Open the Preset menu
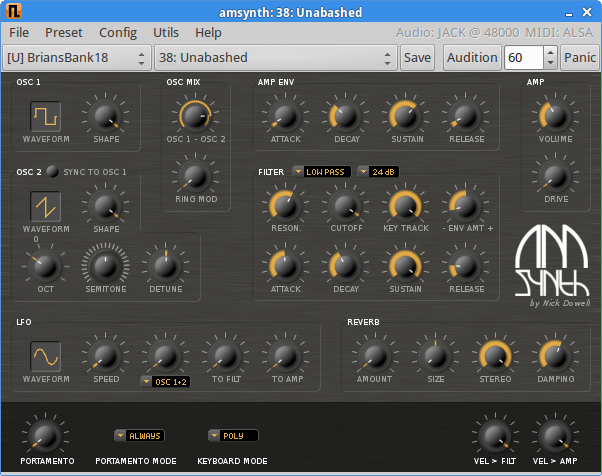The width and height of the screenshot is (602, 476). [64, 33]
